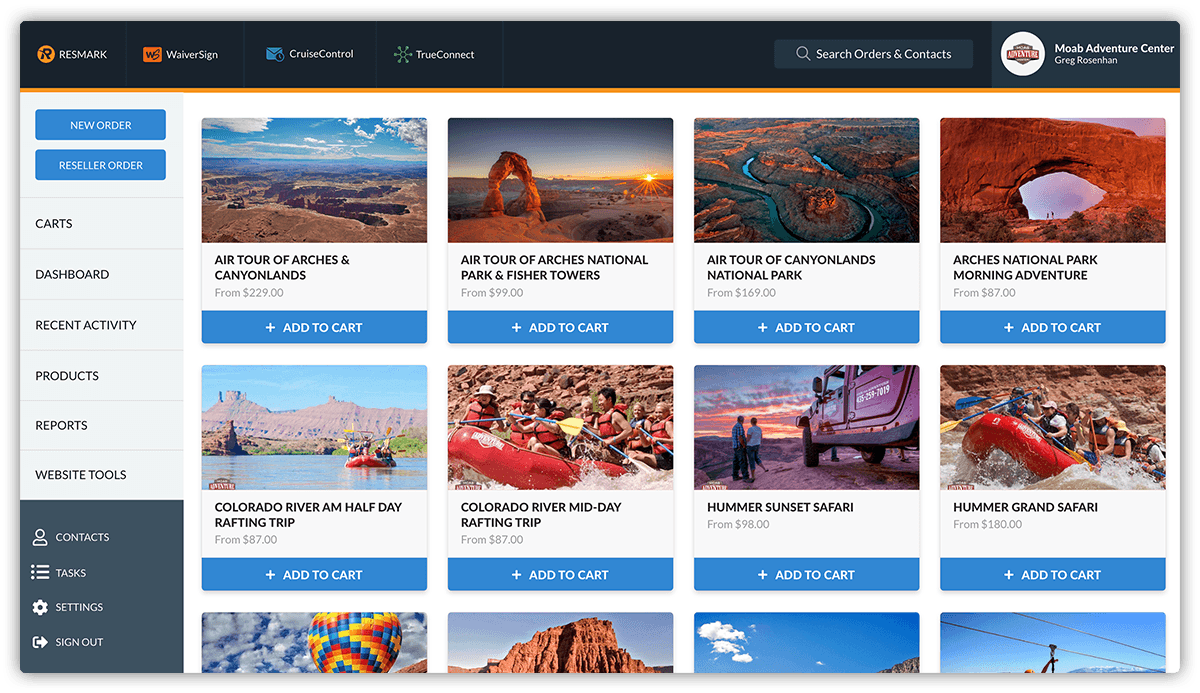Add Air Tour of Arches & Canyonlands to cart
Screen dimensions: 1200x693
tap(314, 327)
